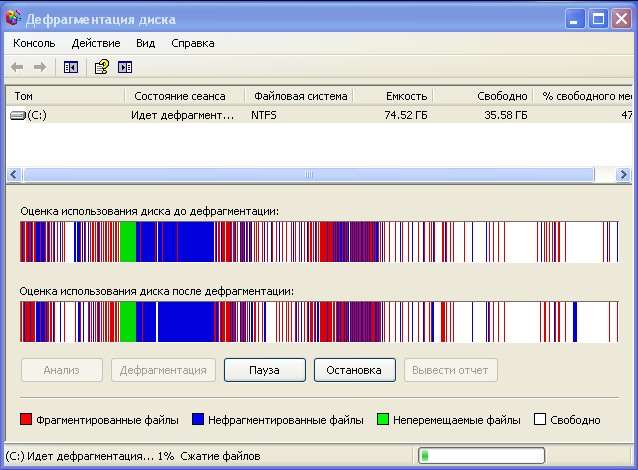Click the green unmovable files legend swatch
This screenshot has width=638, height=470.
point(383,419)
